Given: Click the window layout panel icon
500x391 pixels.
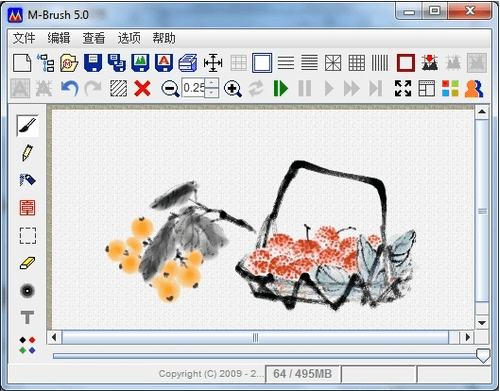Looking at the screenshot, I should [x=426, y=88].
